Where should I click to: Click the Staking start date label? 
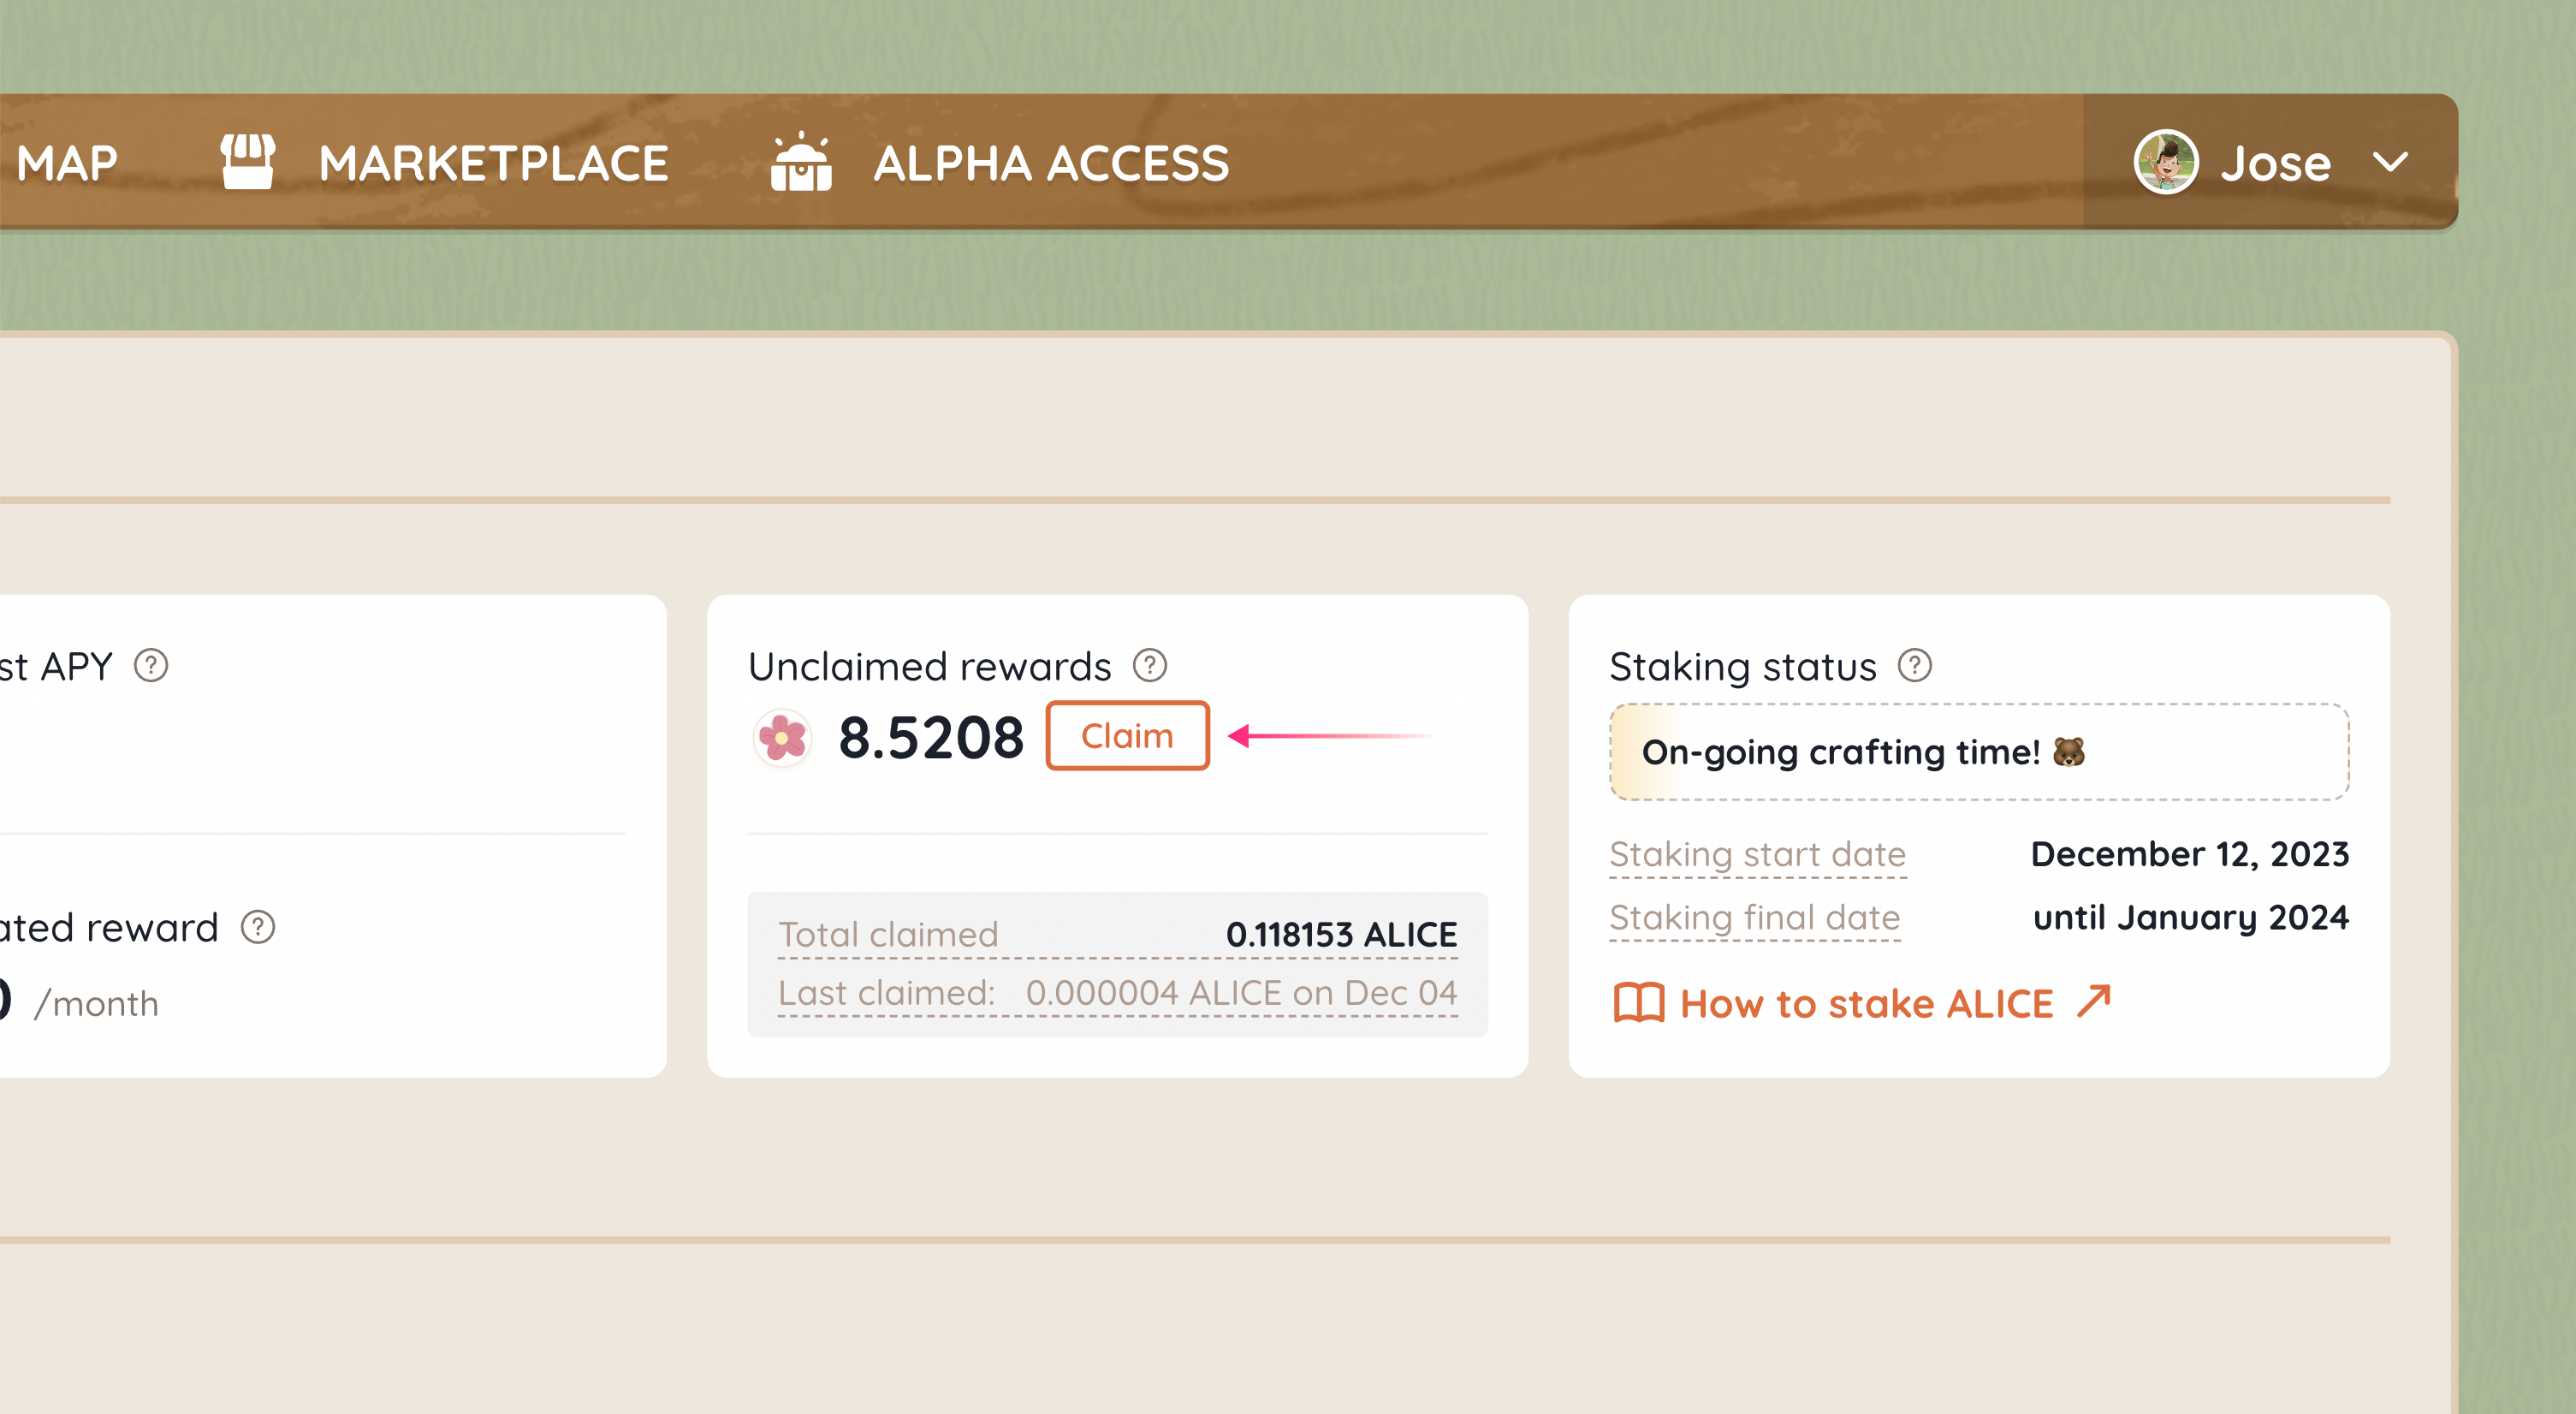1757,854
